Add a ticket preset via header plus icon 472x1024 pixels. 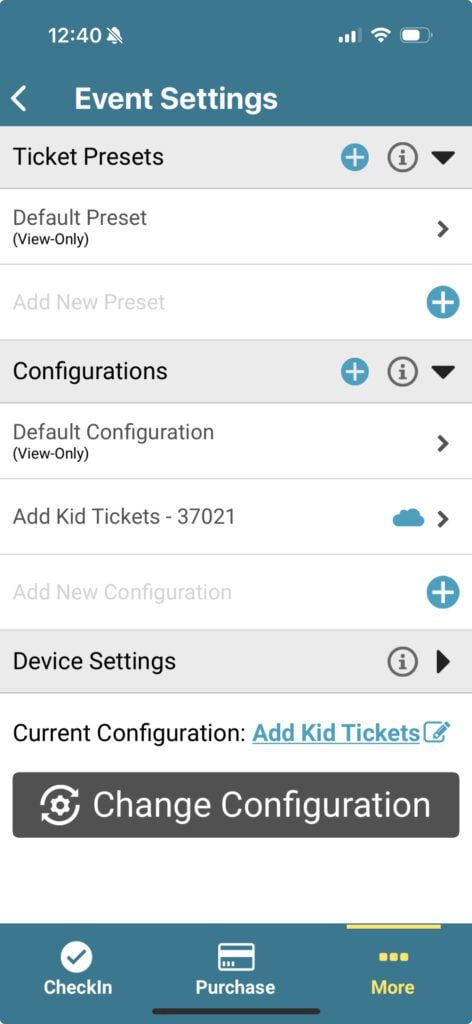pyautogui.click(x=354, y=157)
